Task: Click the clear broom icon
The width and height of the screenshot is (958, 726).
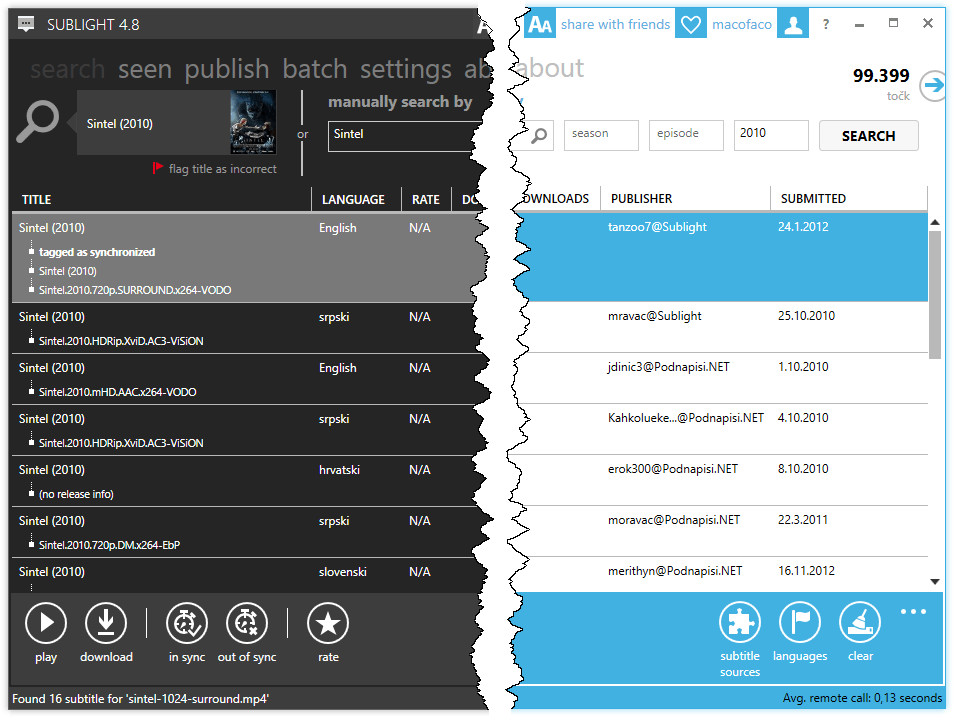Action: pos(860,623)
